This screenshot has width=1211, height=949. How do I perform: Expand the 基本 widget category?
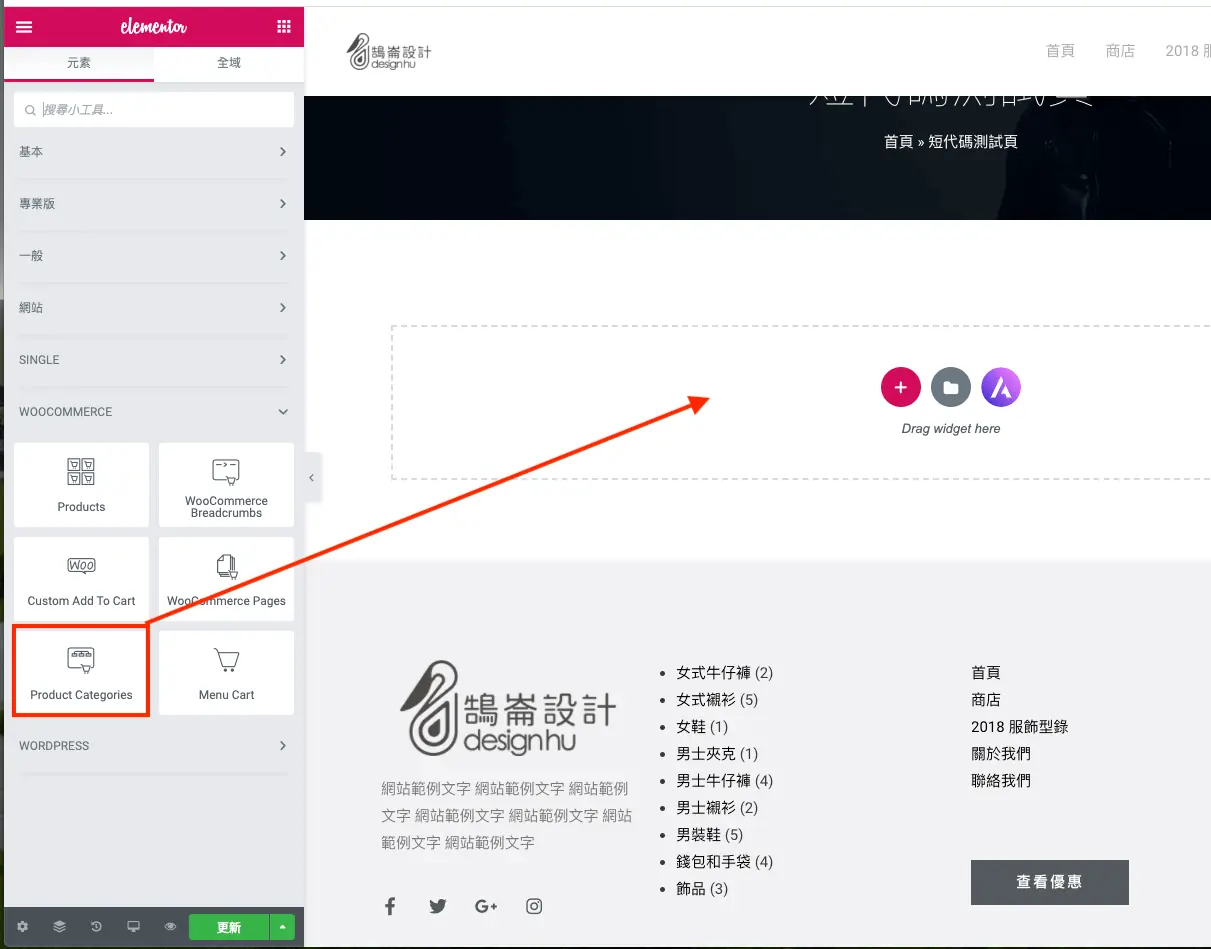tap(154, 152)
